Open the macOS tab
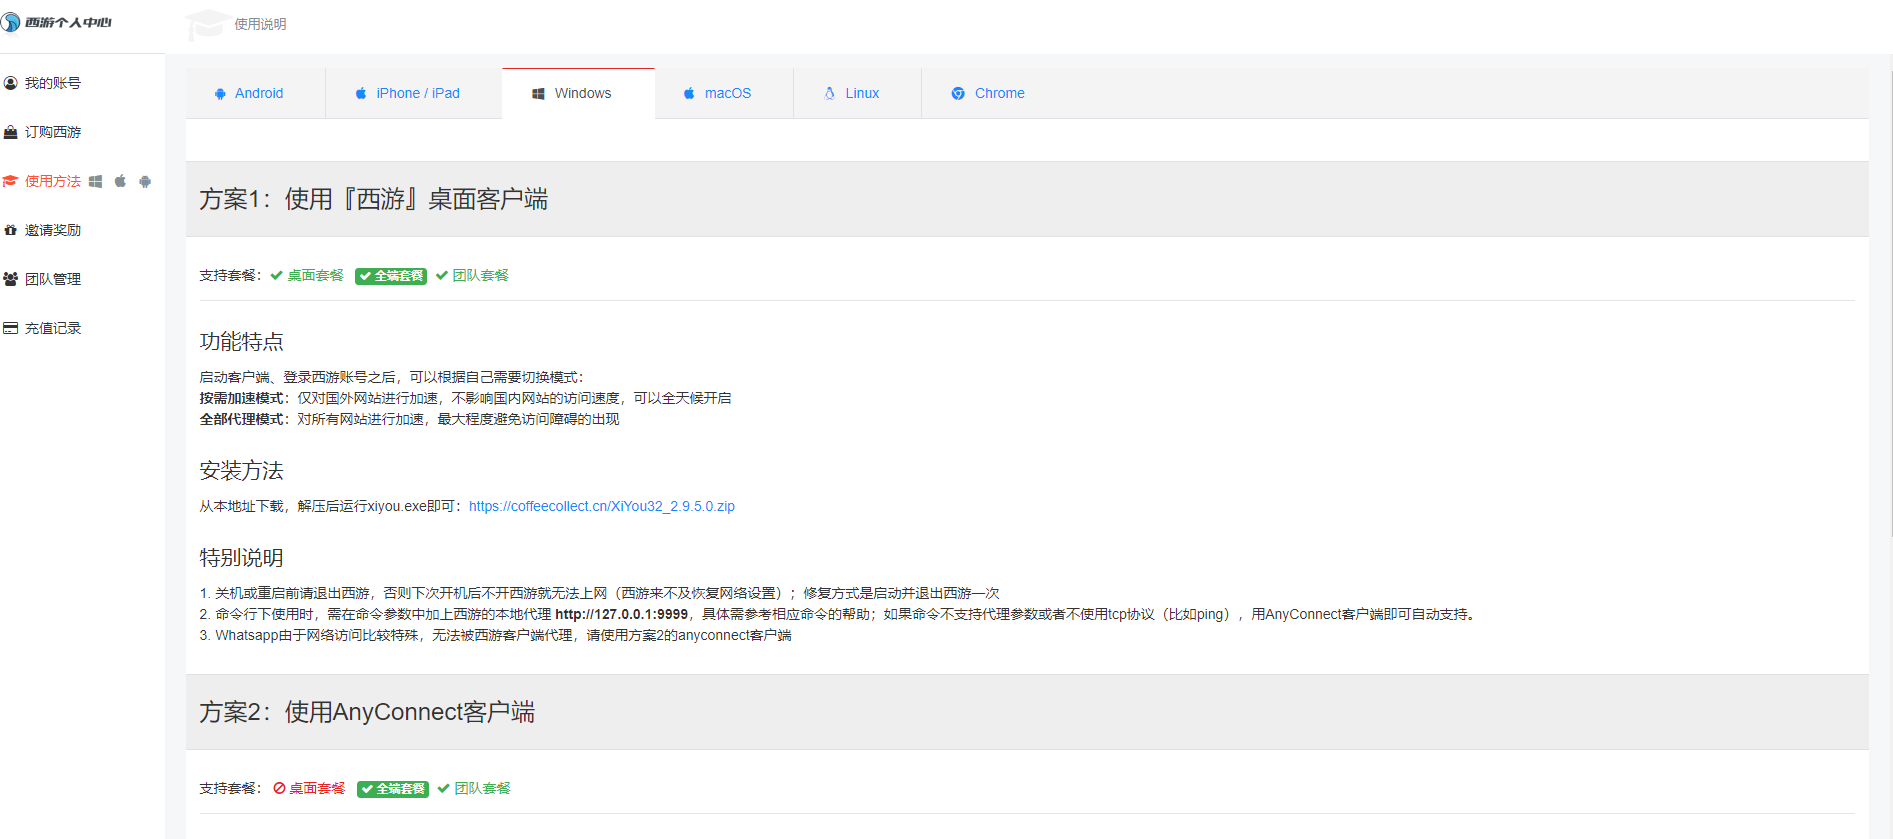This screenshot has width=1893, height=839. point(724,93)
